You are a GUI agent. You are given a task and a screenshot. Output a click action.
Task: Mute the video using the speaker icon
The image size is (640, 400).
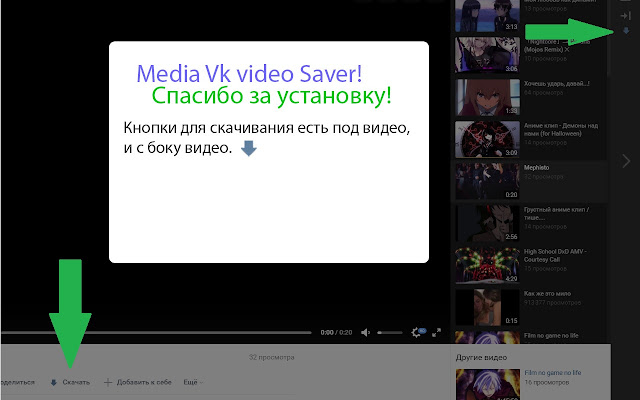pos(365,333)
